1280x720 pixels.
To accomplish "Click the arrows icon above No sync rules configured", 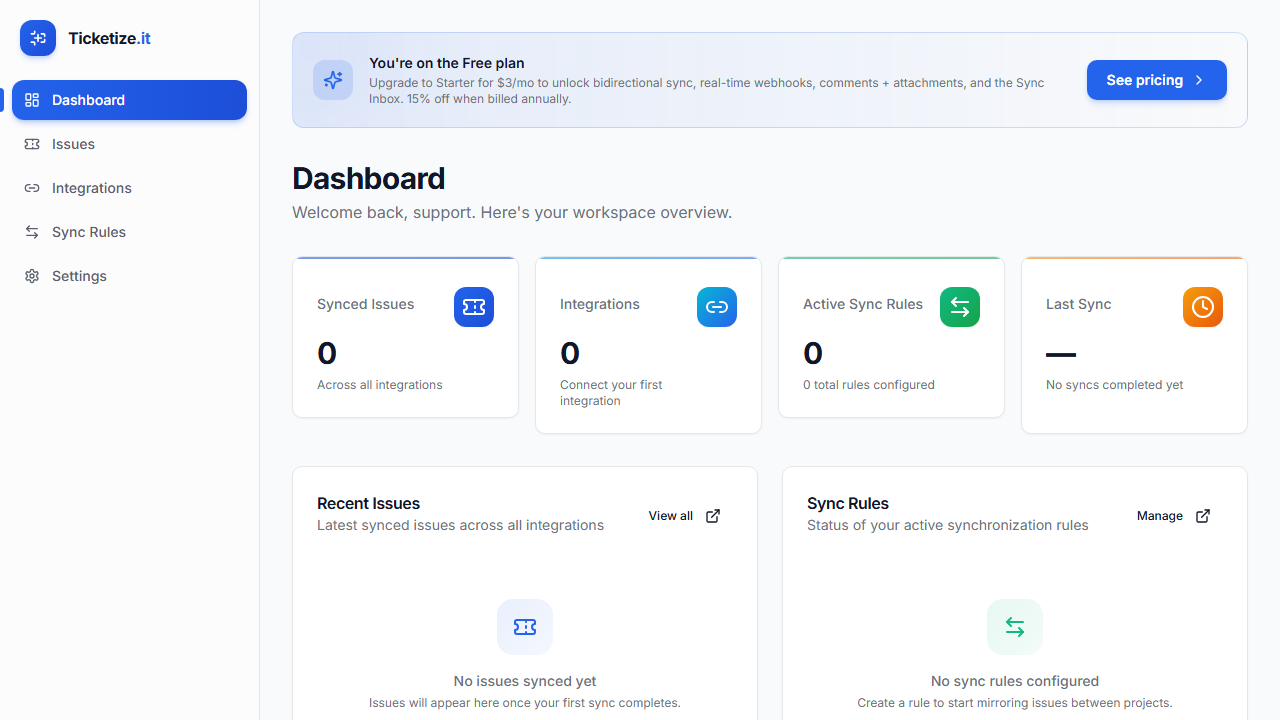I will click(x=1015, y=627).
